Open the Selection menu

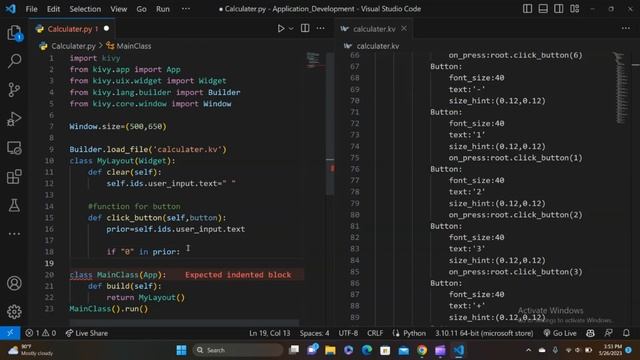[x=85, y=9]
